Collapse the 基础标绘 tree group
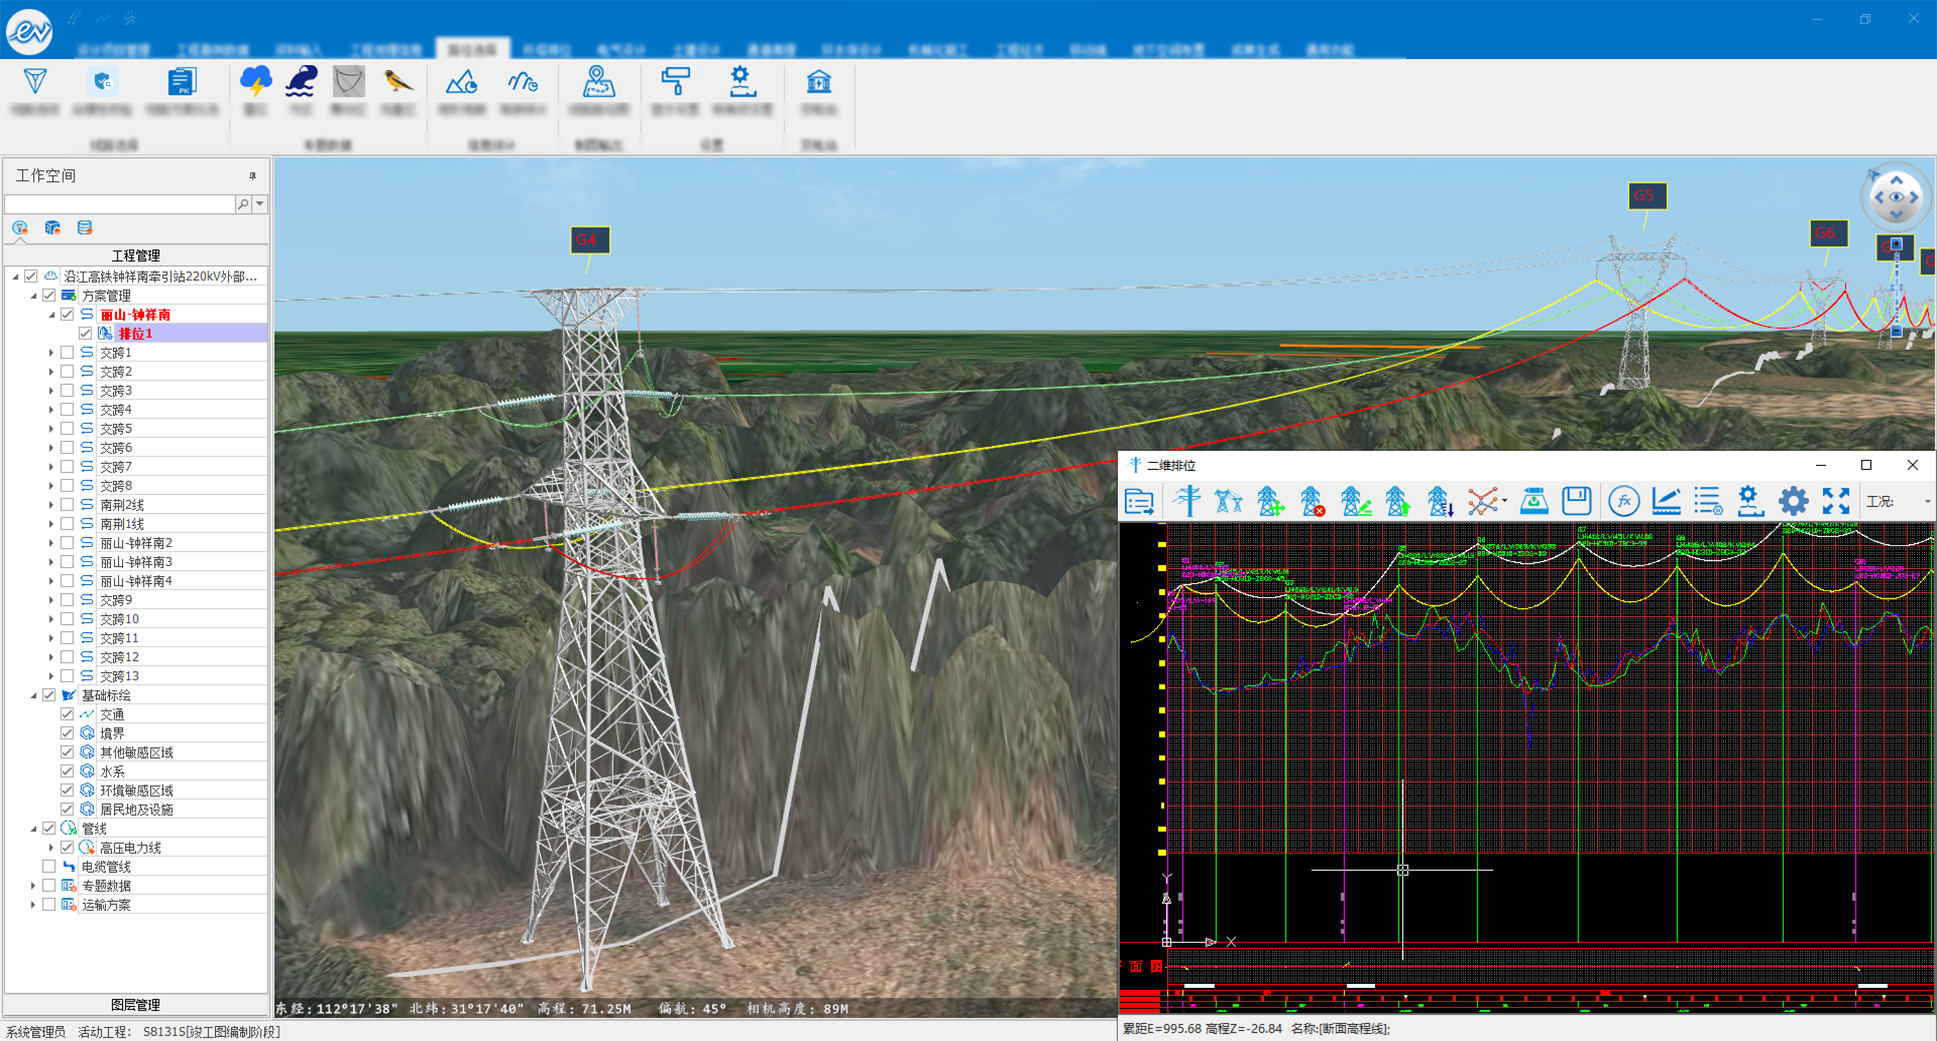This screenshot has height=1041, width=1937. click(33, 695)
